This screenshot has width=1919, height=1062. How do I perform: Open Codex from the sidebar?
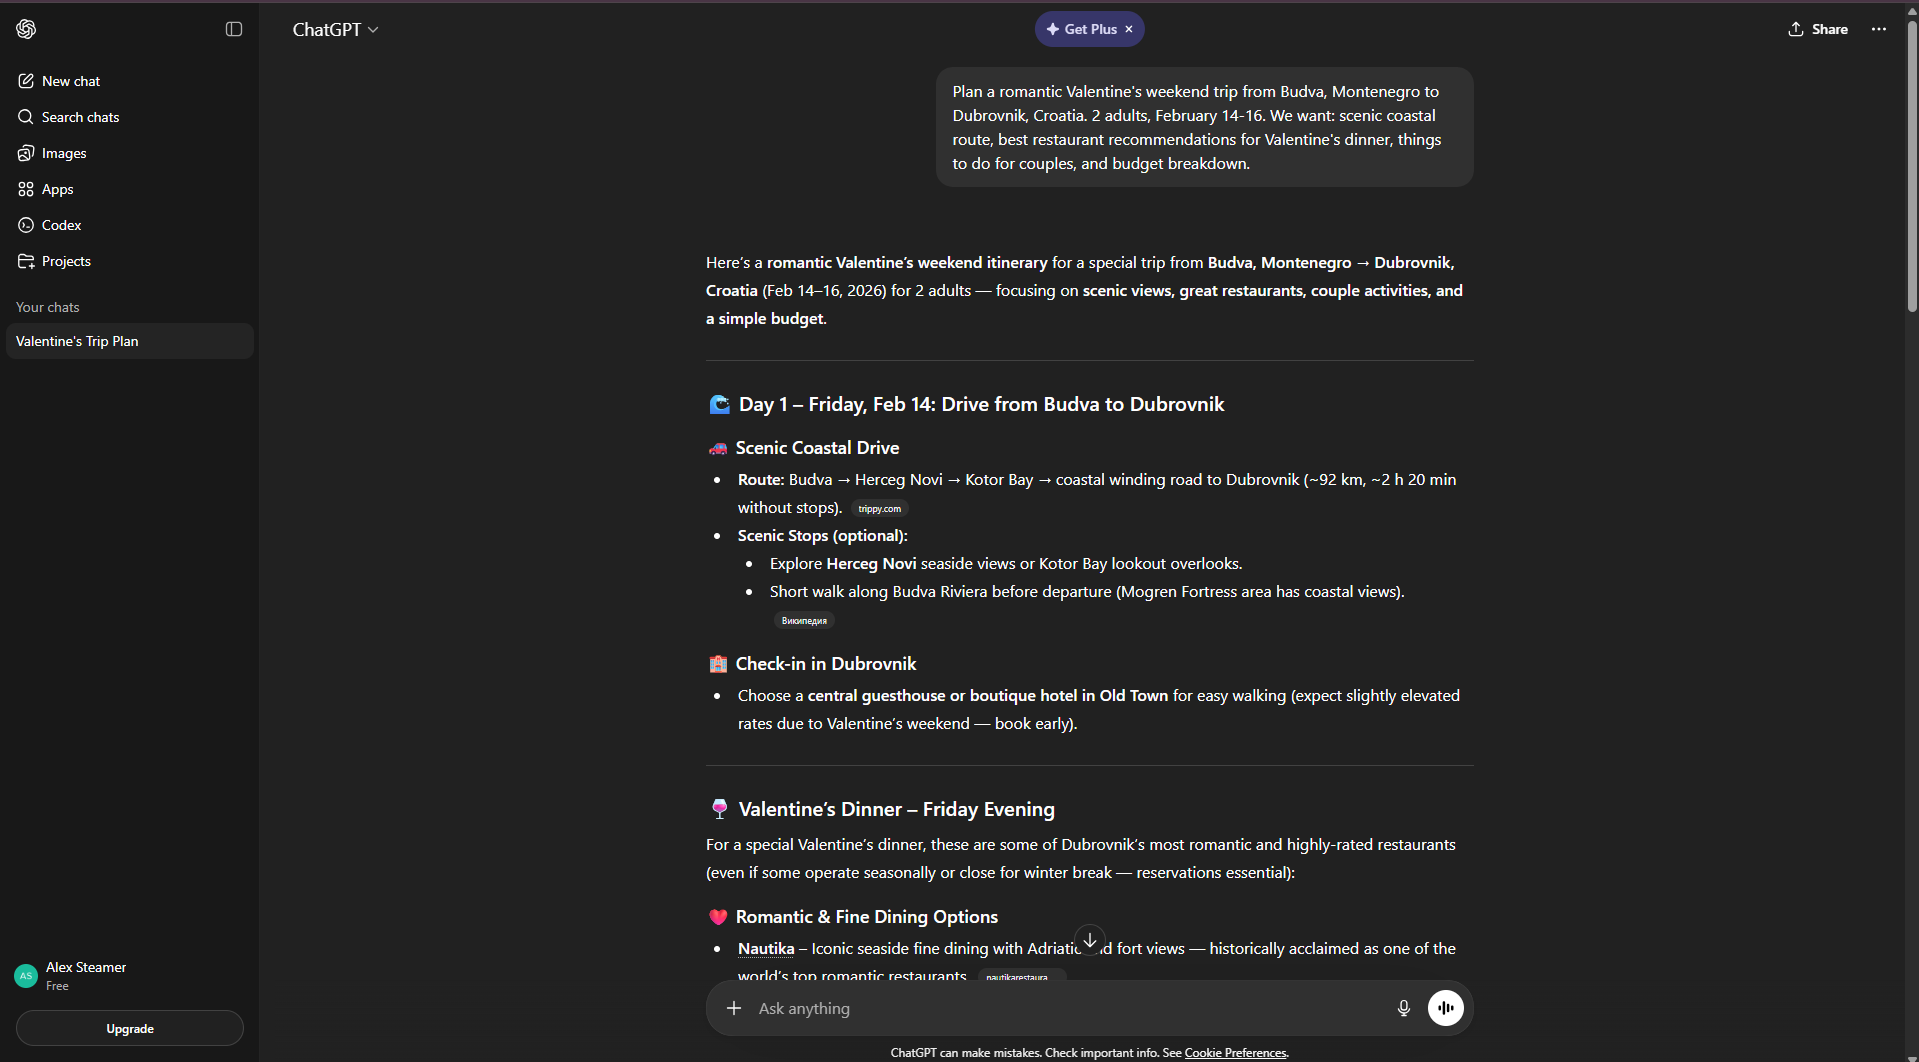[x=61, y=225]
